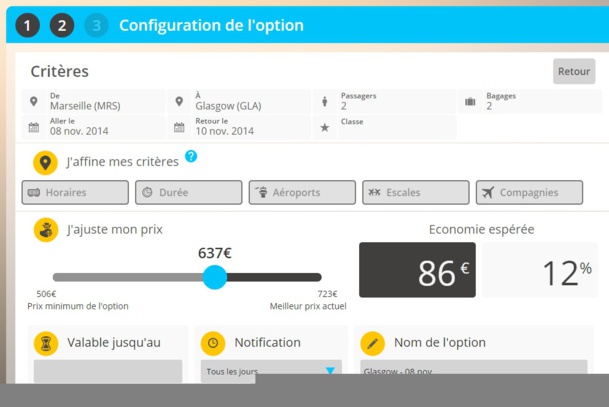Viewport: 609px width, 407px height.
Task: Click the baggage suitcase icon
Action: [x=469, y=101]
